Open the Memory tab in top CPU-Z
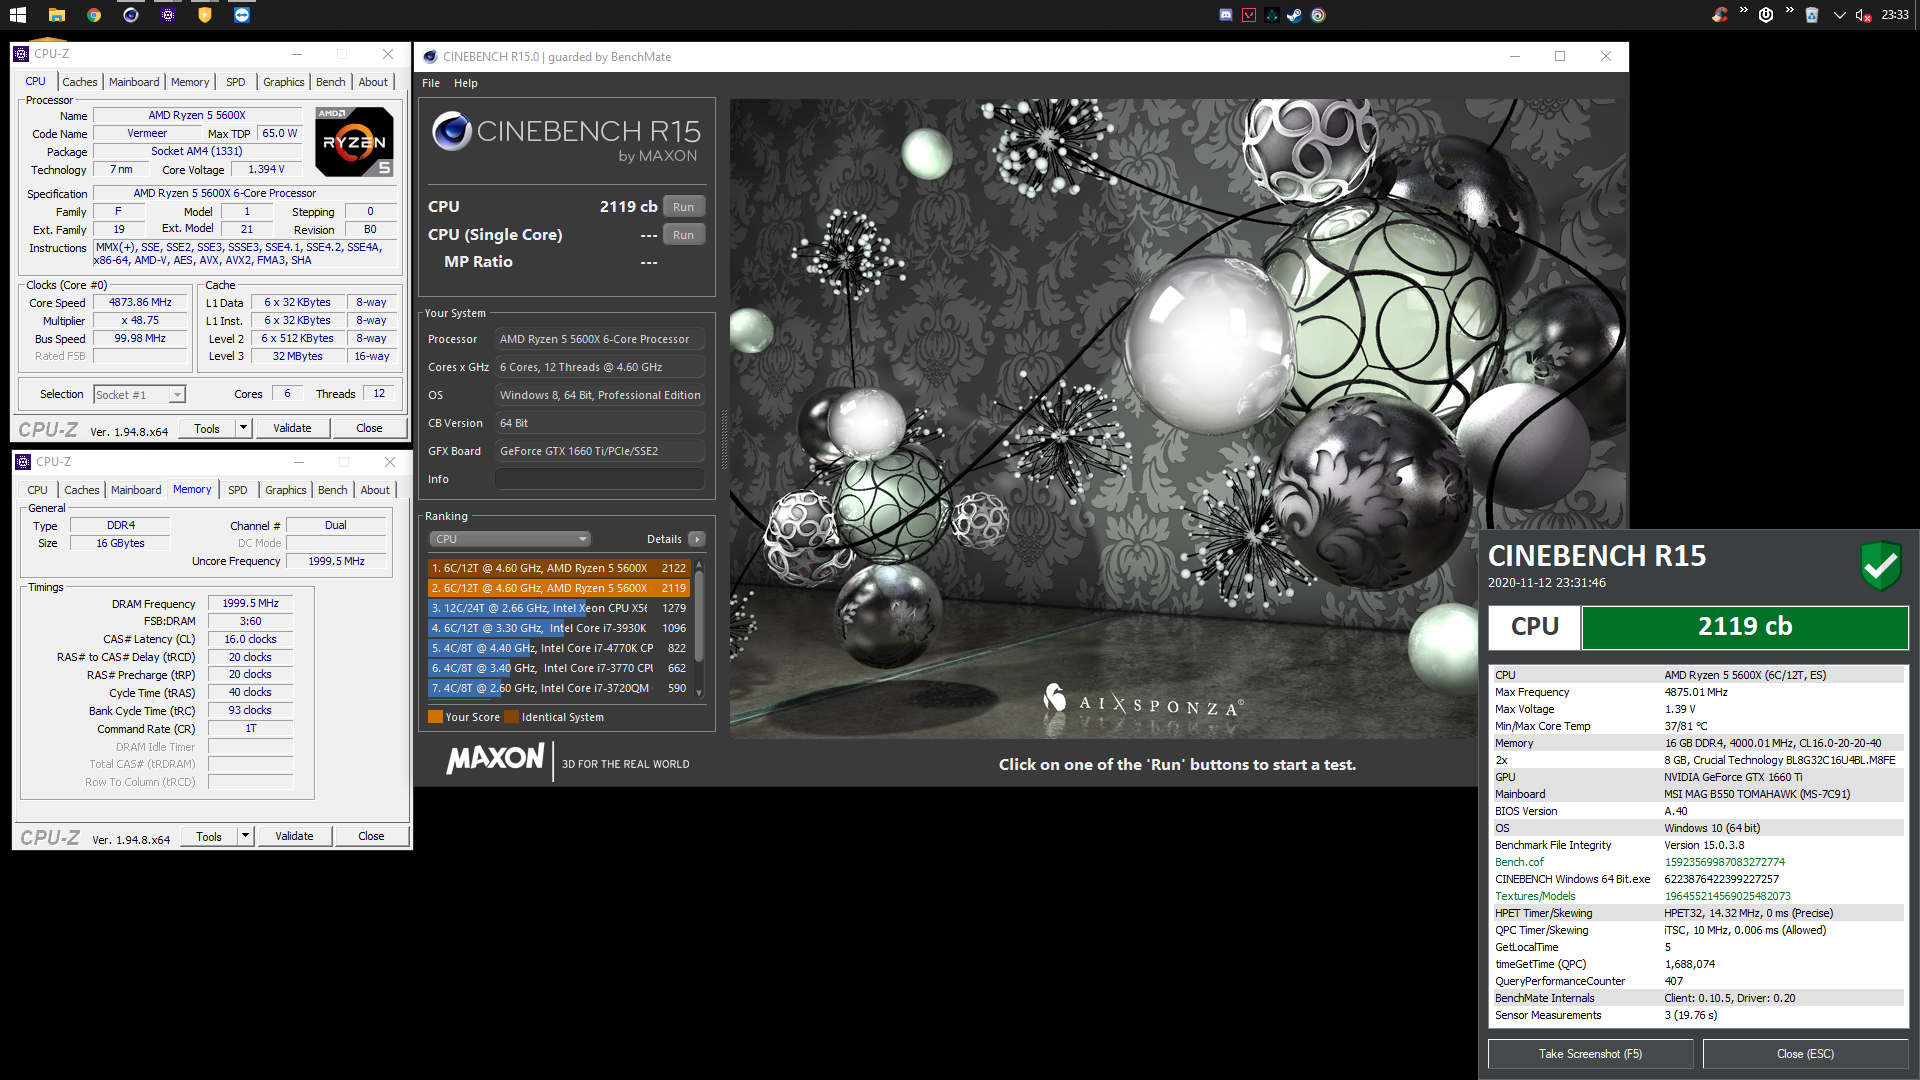The width and height of the screenshot is (1920, 1080). pos(190,82)
